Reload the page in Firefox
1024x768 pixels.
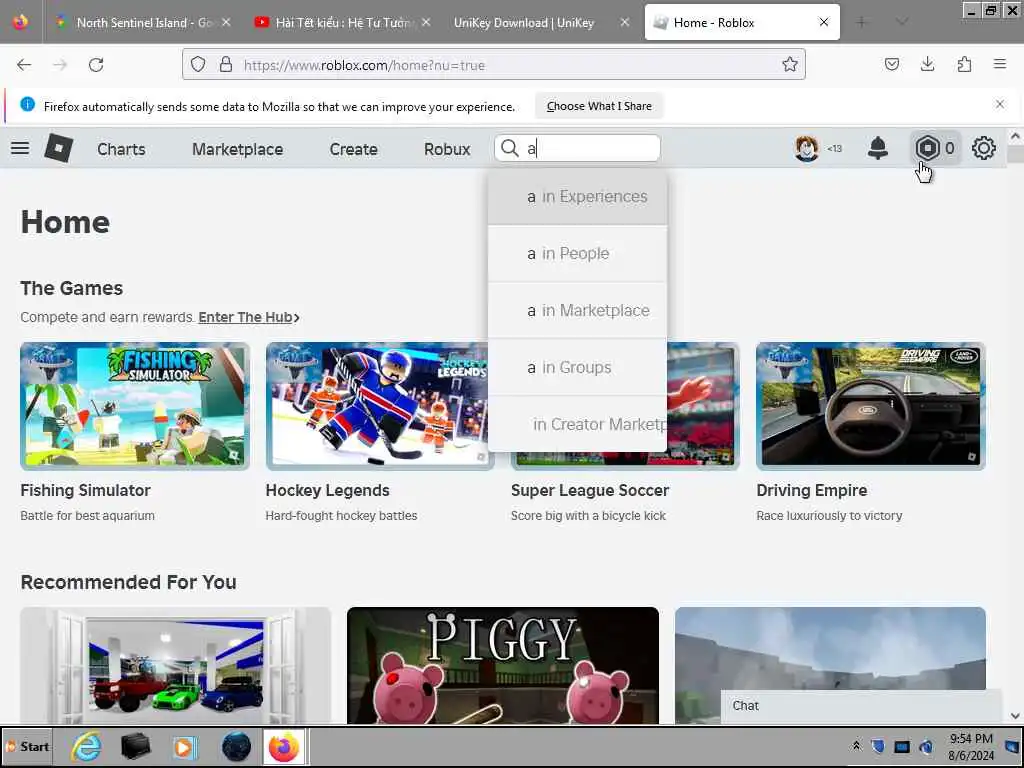click(96, 65)
